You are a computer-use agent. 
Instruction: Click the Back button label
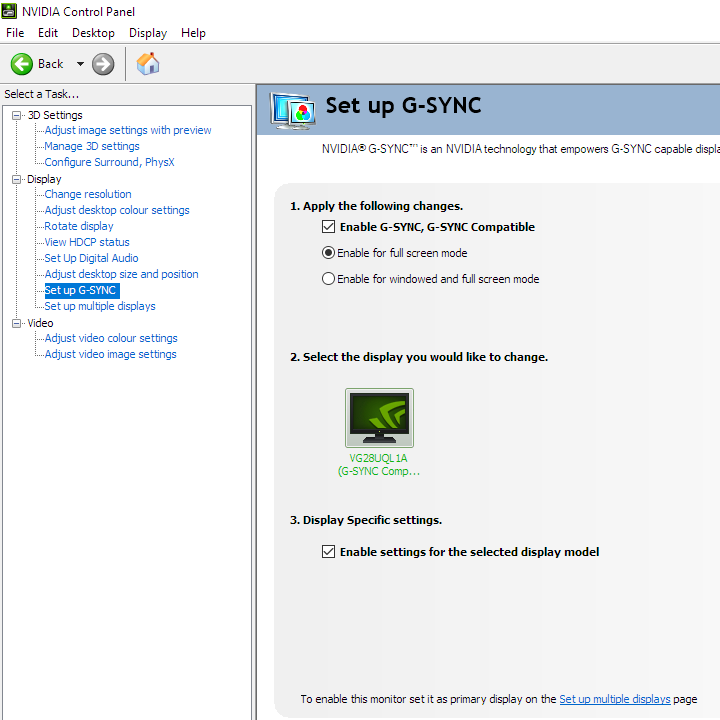tap(51, 64)
